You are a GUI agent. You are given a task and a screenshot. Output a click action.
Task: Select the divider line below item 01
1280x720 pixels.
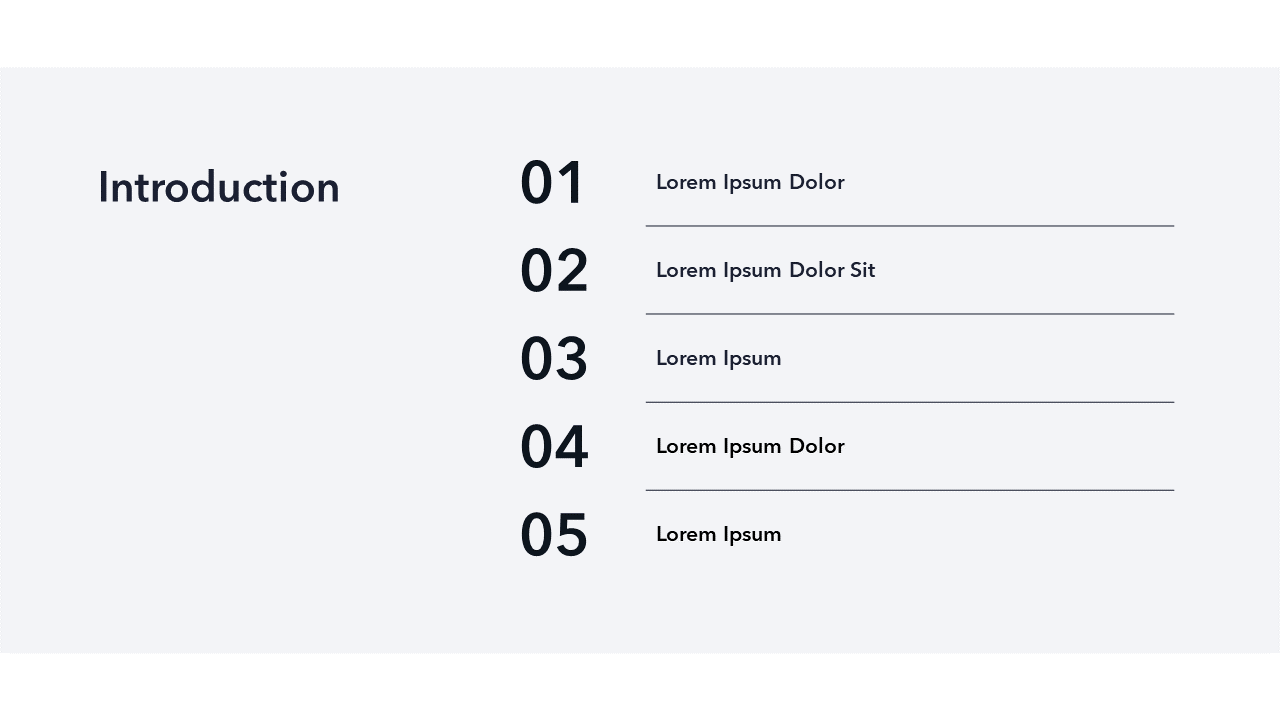[909, 226]
